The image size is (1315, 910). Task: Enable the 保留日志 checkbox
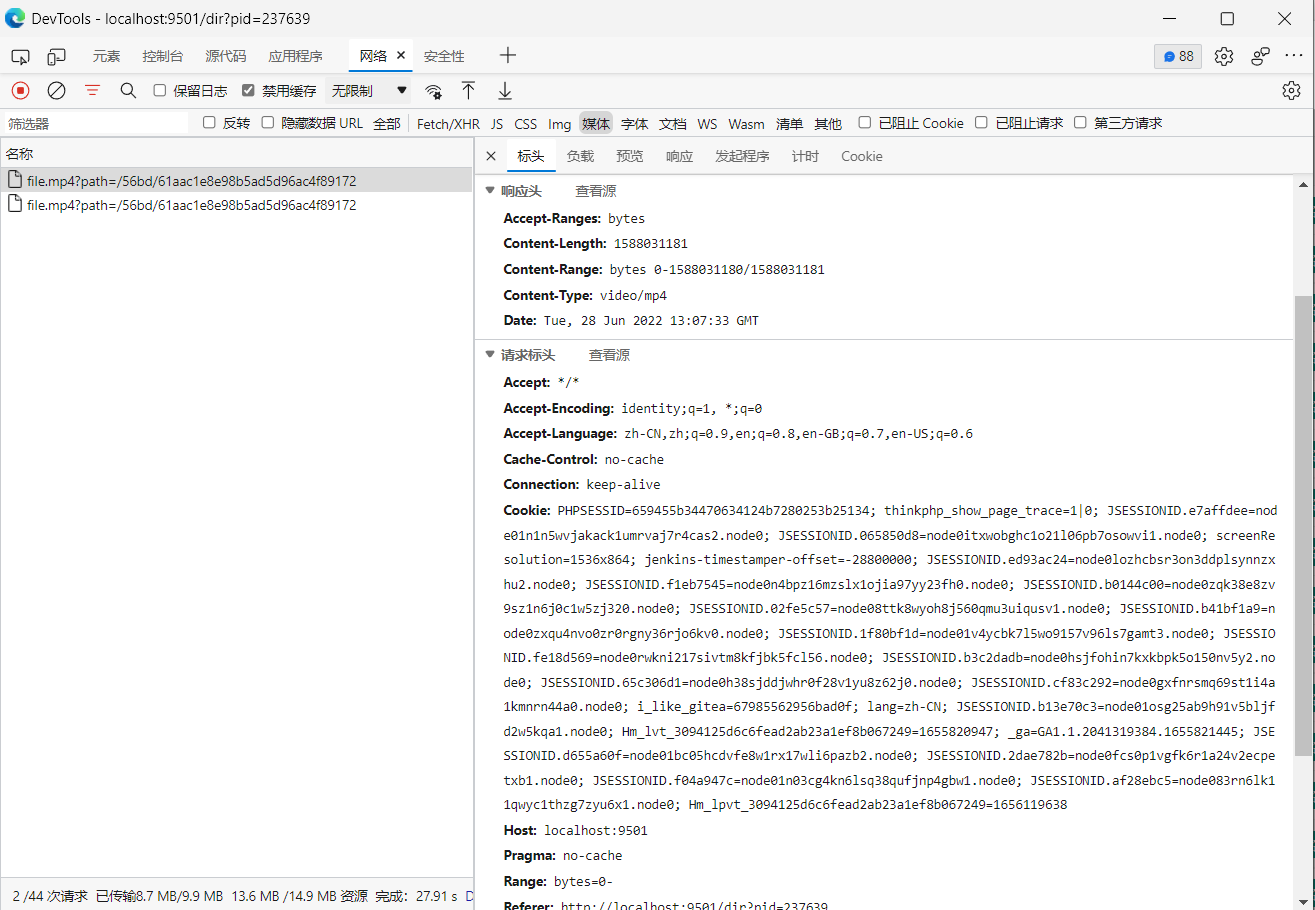tap(160, 91)
